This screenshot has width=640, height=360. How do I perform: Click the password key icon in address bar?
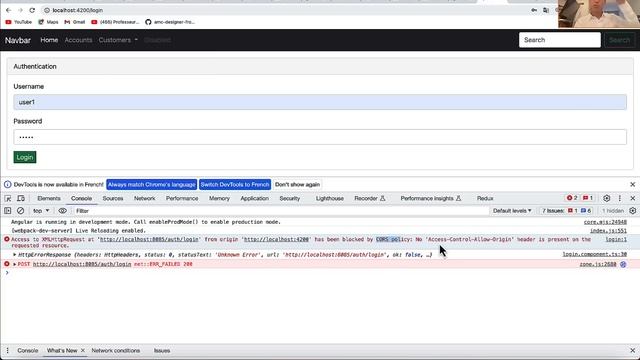[x=534, y=10]
